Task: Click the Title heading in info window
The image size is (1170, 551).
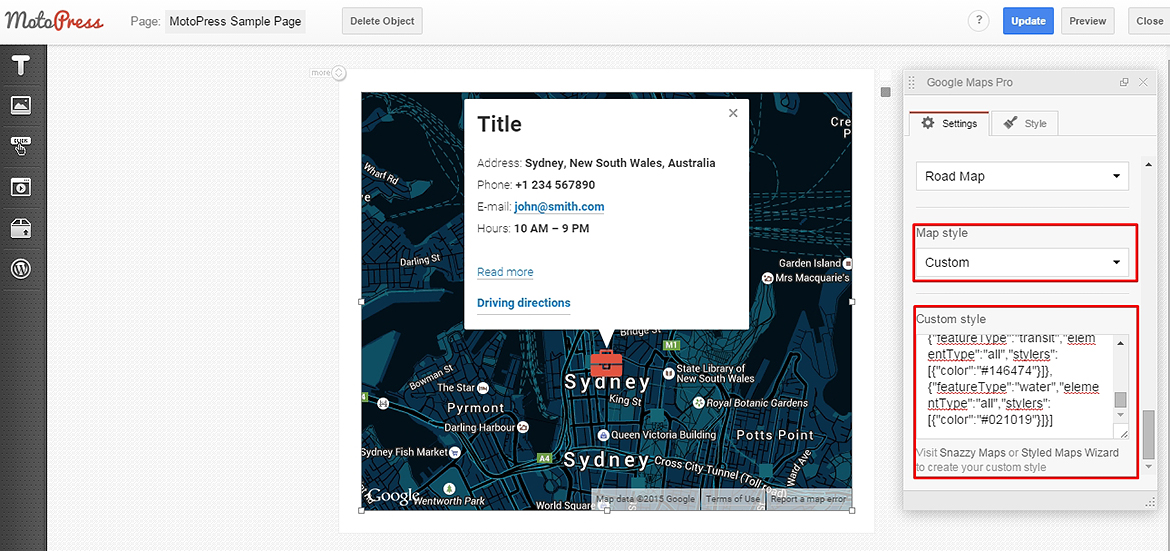Action: tap(499, 124)
